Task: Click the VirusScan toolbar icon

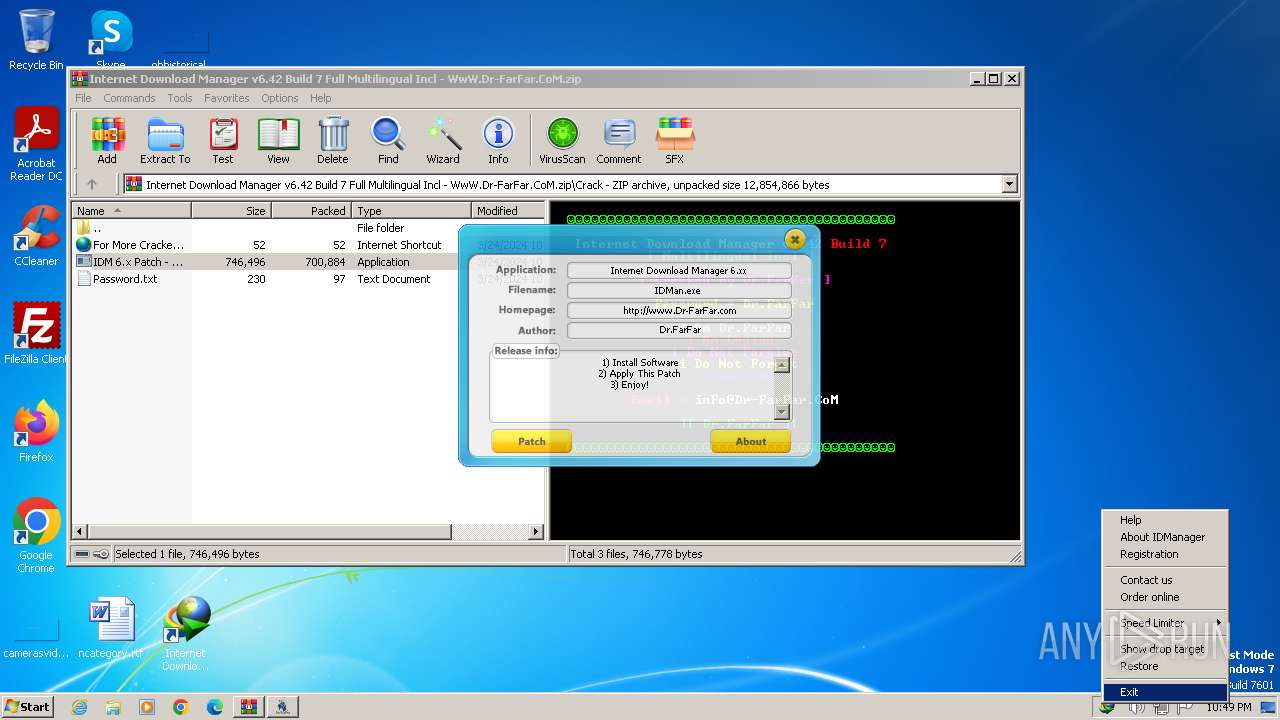Action: coord(562,141)
